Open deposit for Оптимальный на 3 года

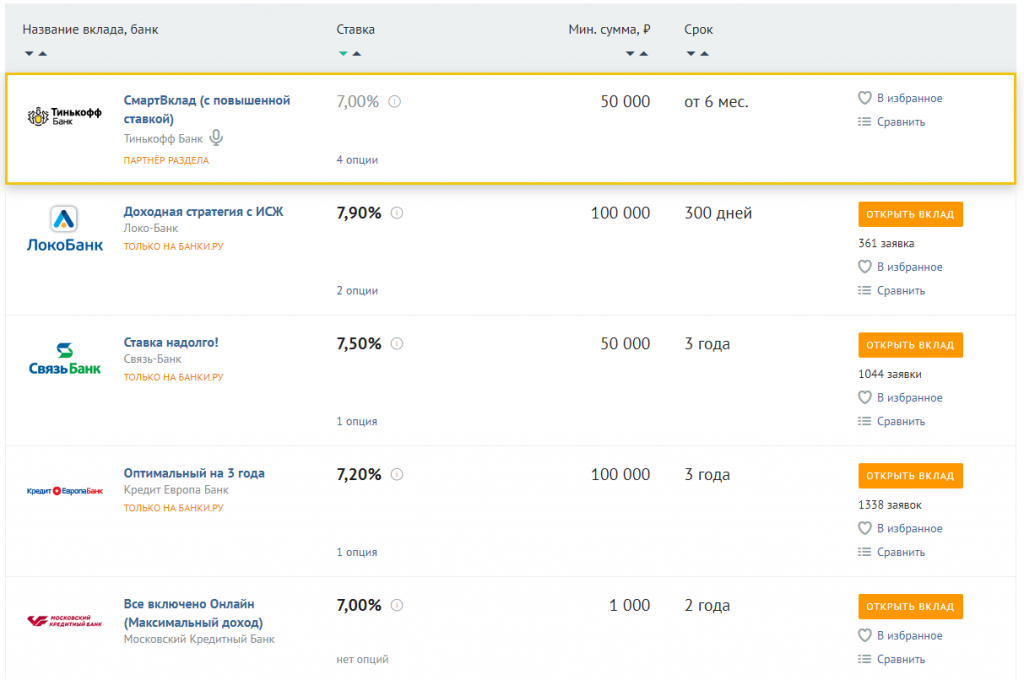tap(910, 476)
